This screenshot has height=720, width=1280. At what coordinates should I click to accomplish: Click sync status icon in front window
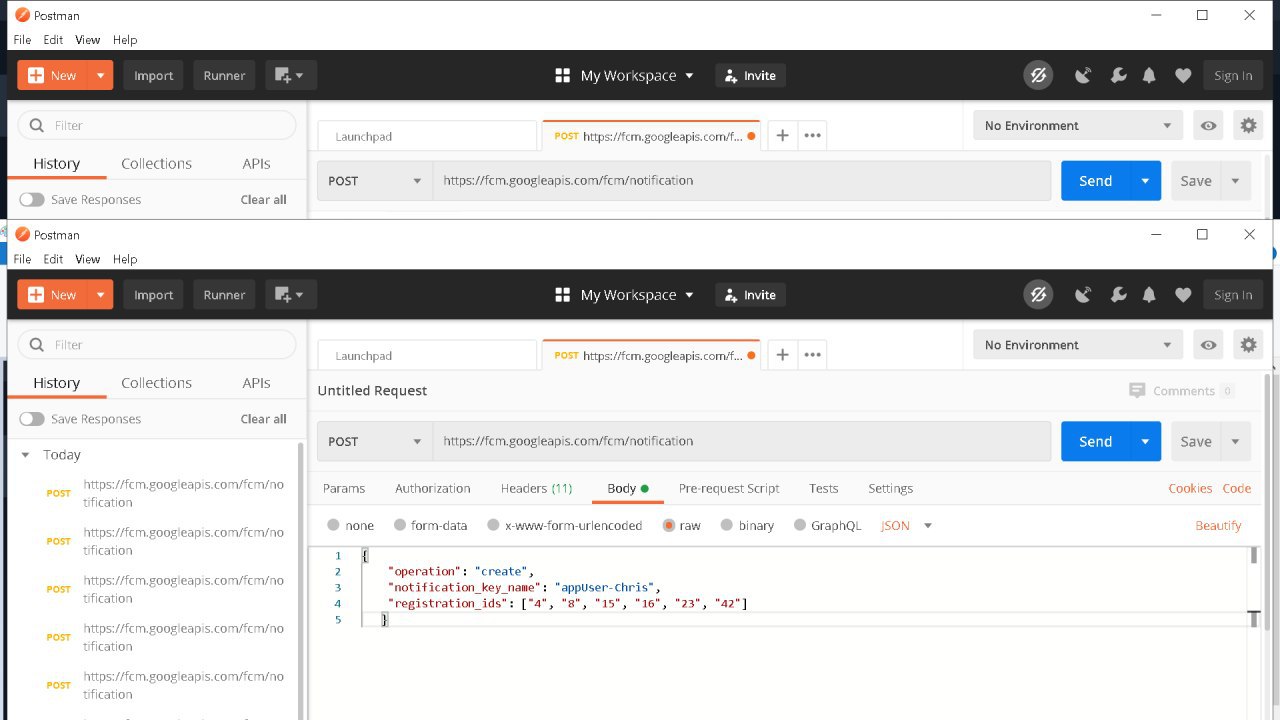(1038, 294)
